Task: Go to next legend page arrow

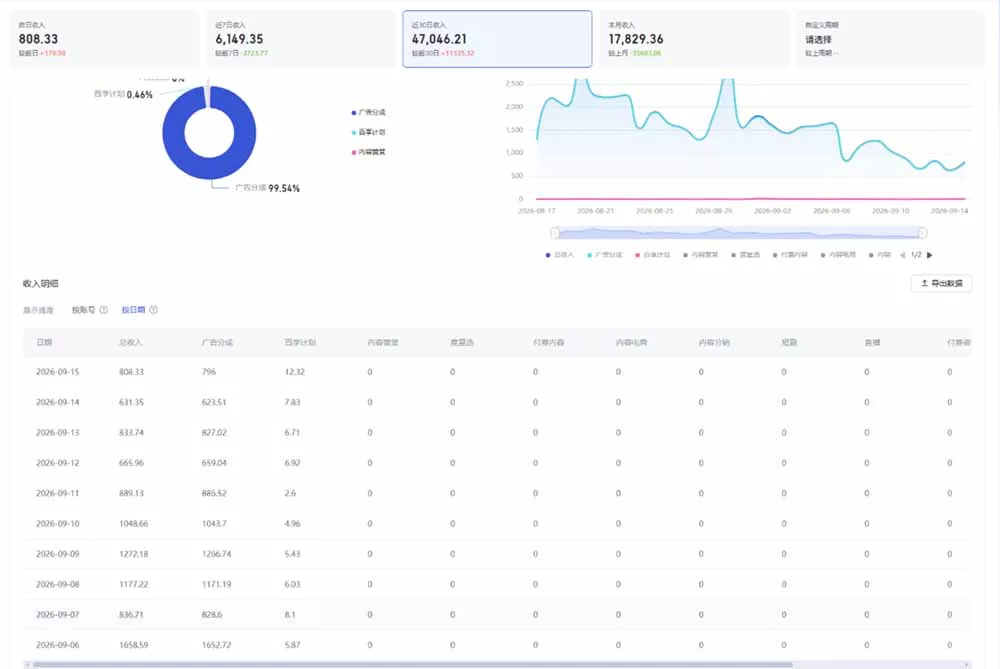Action: [930, 255]
